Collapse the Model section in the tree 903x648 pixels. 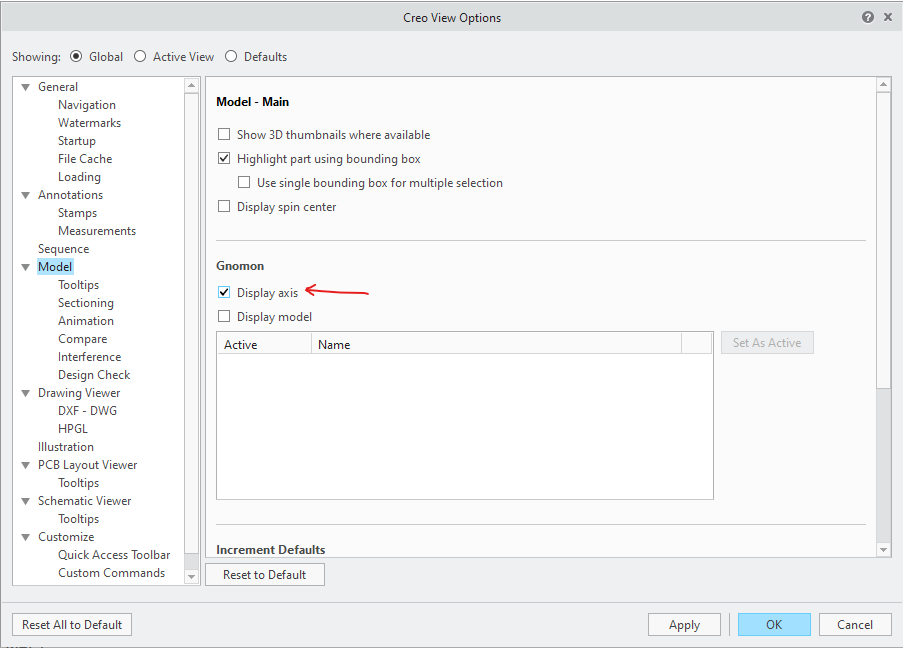25,266
